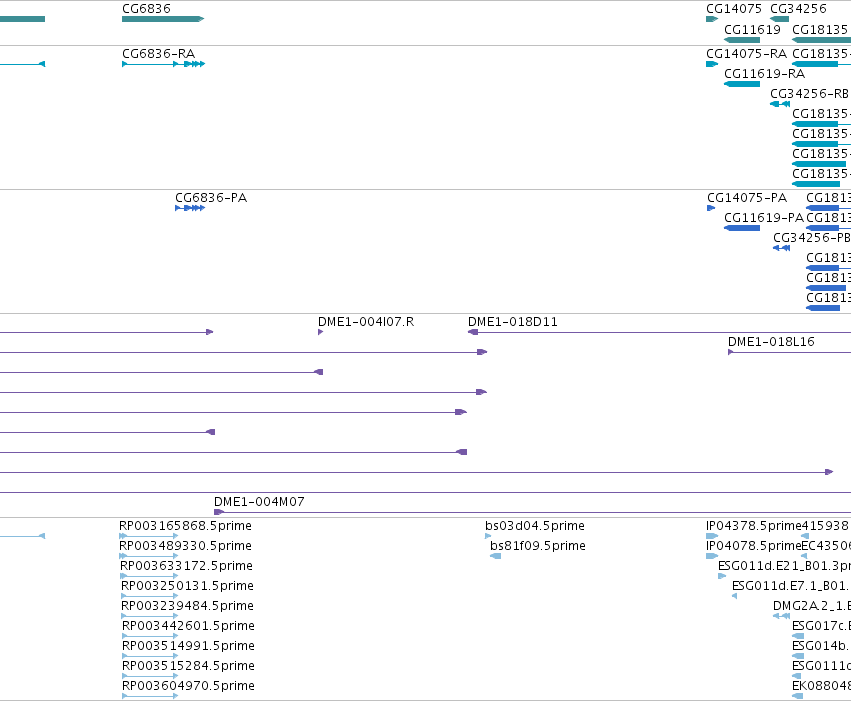Viewport: 851px width, 701px height.
Task: Click the DME1-018D11 BAC label
Action: [x=512, y=322]
